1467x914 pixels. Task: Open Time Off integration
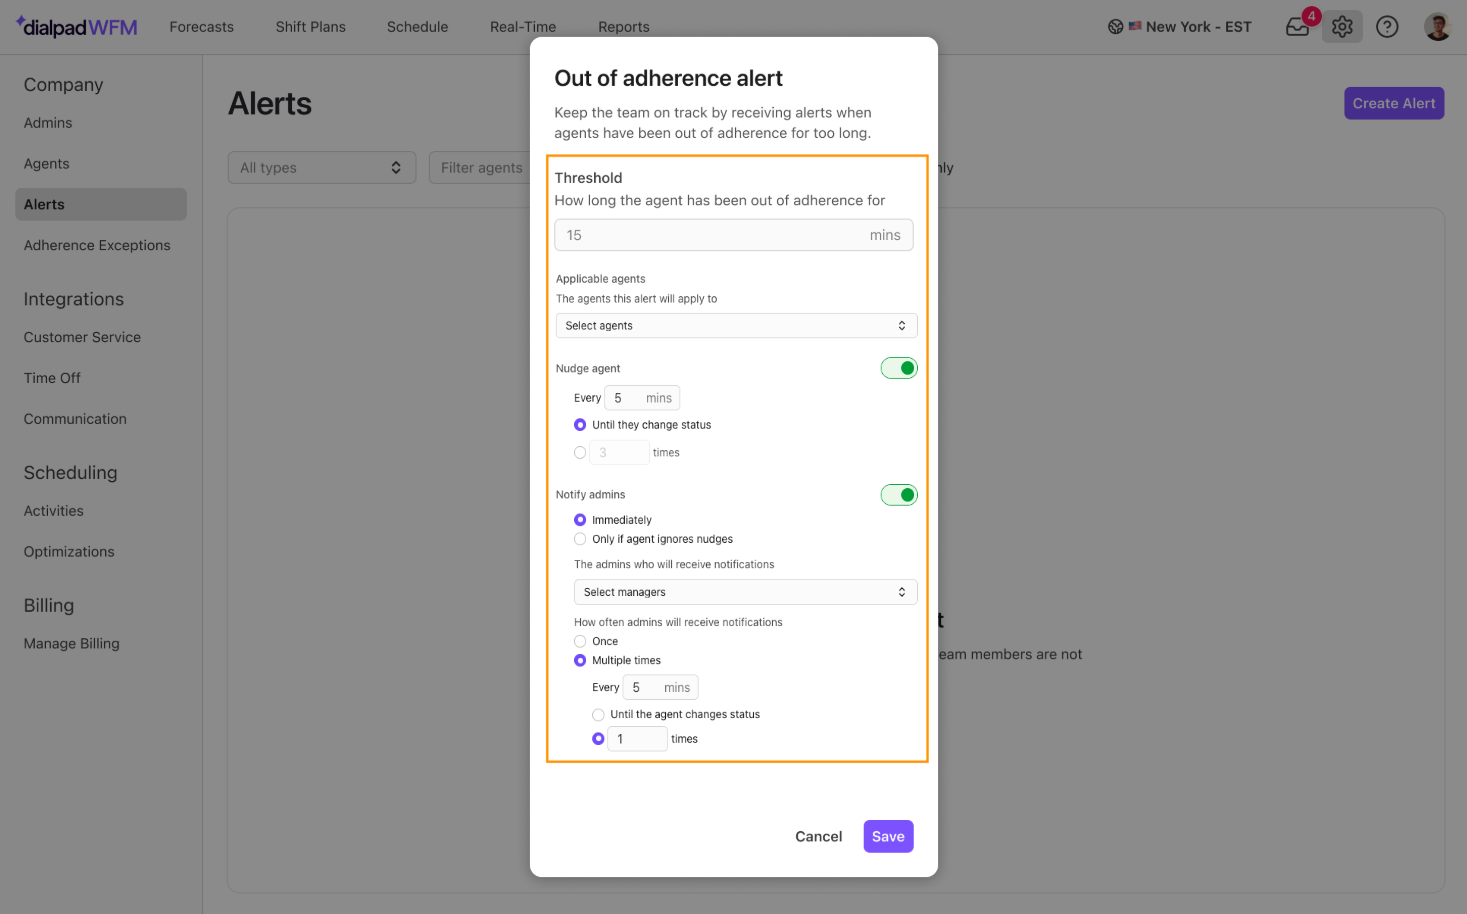pyautogui.click(x=52, y=378)
